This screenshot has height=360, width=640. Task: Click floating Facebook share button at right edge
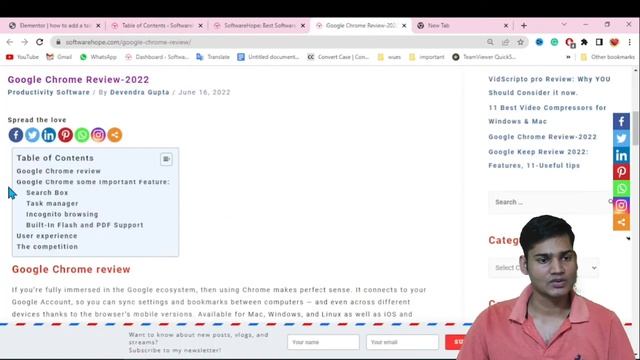621,121
